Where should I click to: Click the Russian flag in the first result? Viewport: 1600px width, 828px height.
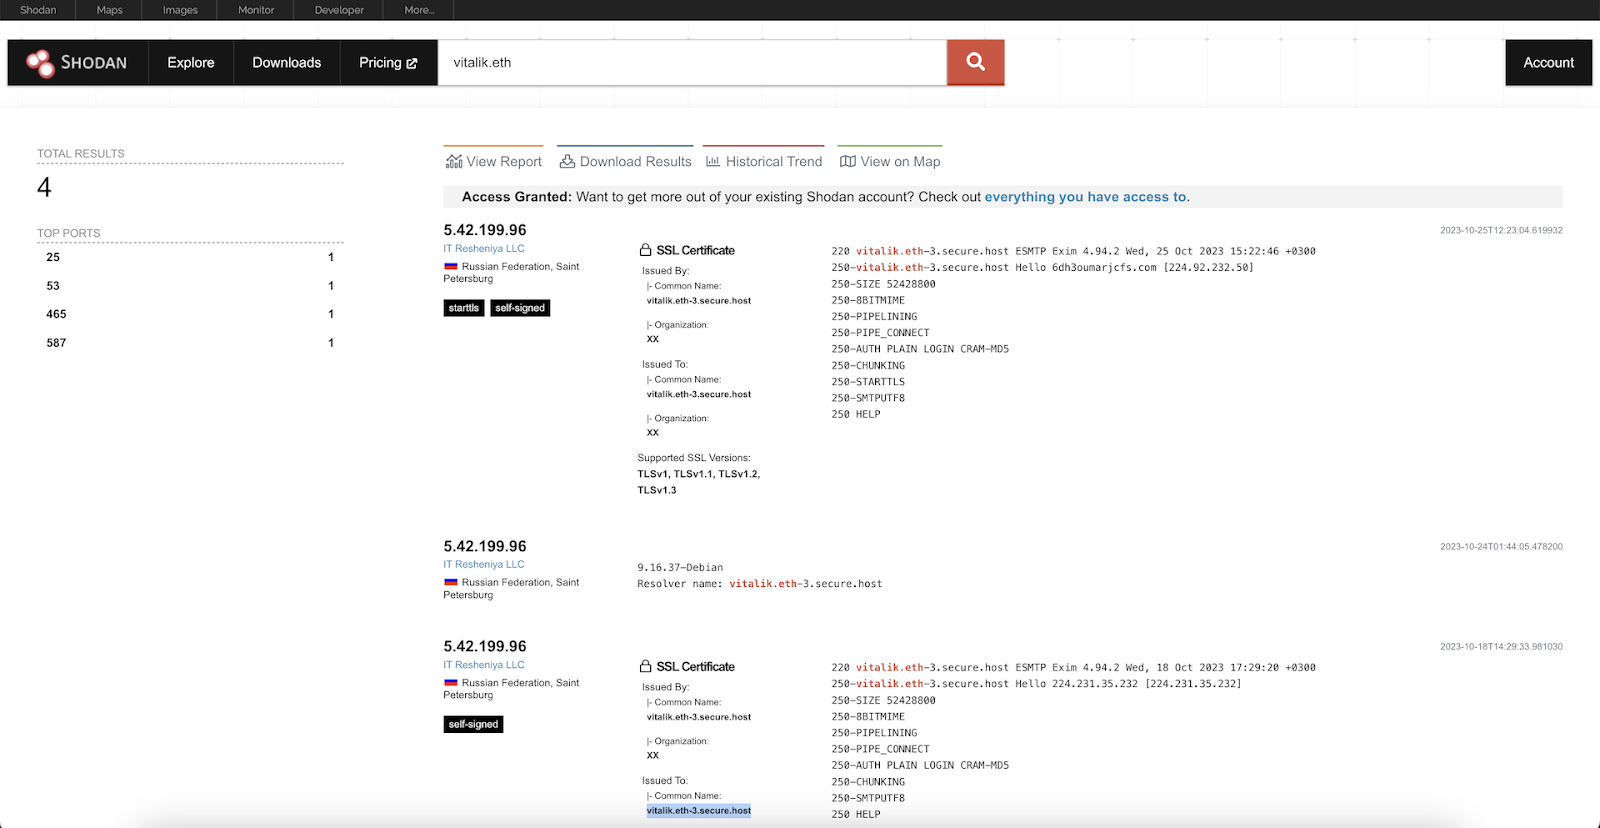[451, 266]
